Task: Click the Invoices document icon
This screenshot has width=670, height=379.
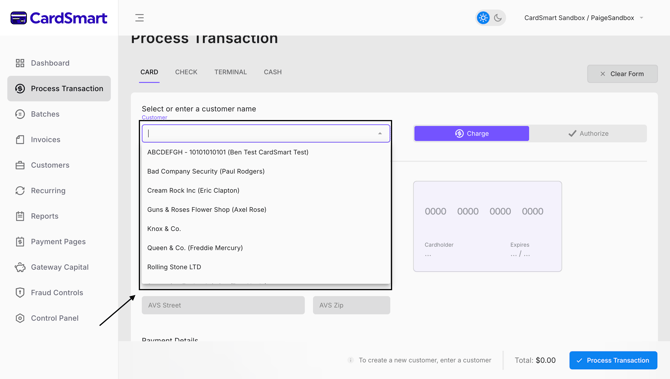Action: tap(20, 140)
